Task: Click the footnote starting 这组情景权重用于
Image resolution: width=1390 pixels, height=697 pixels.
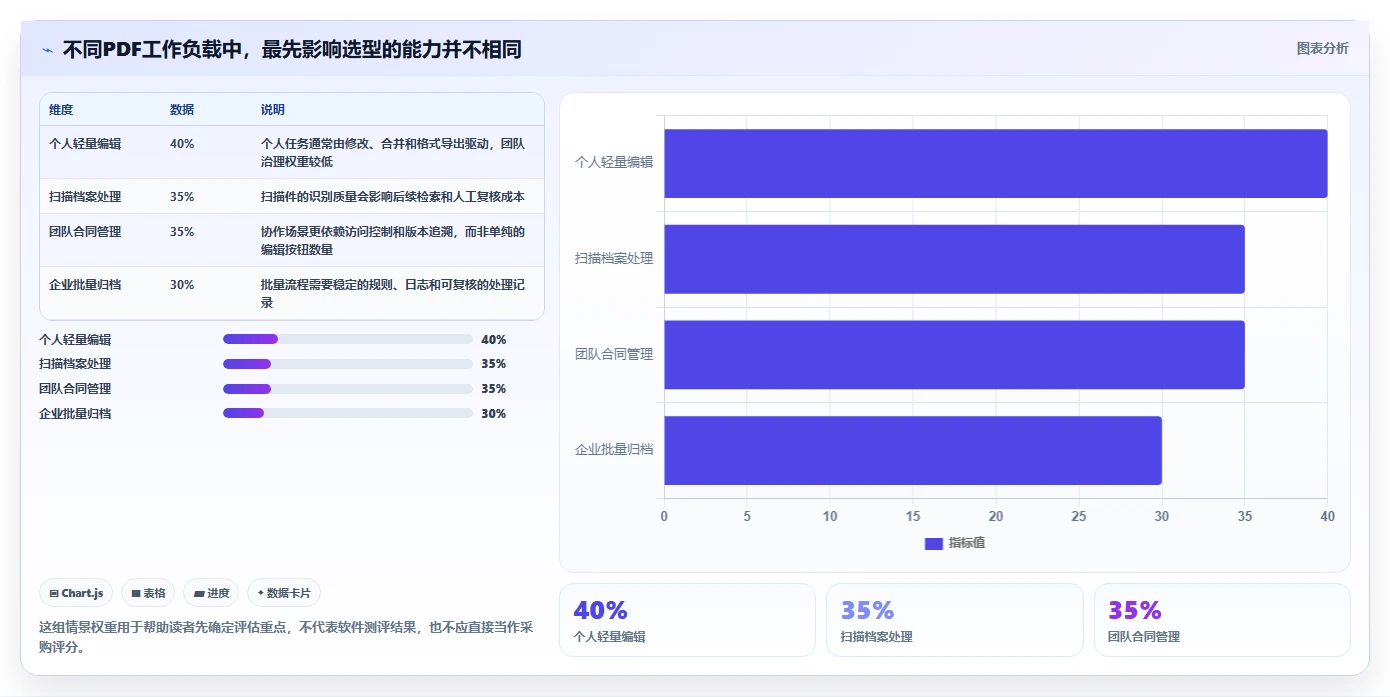Action: pos(287,637)
